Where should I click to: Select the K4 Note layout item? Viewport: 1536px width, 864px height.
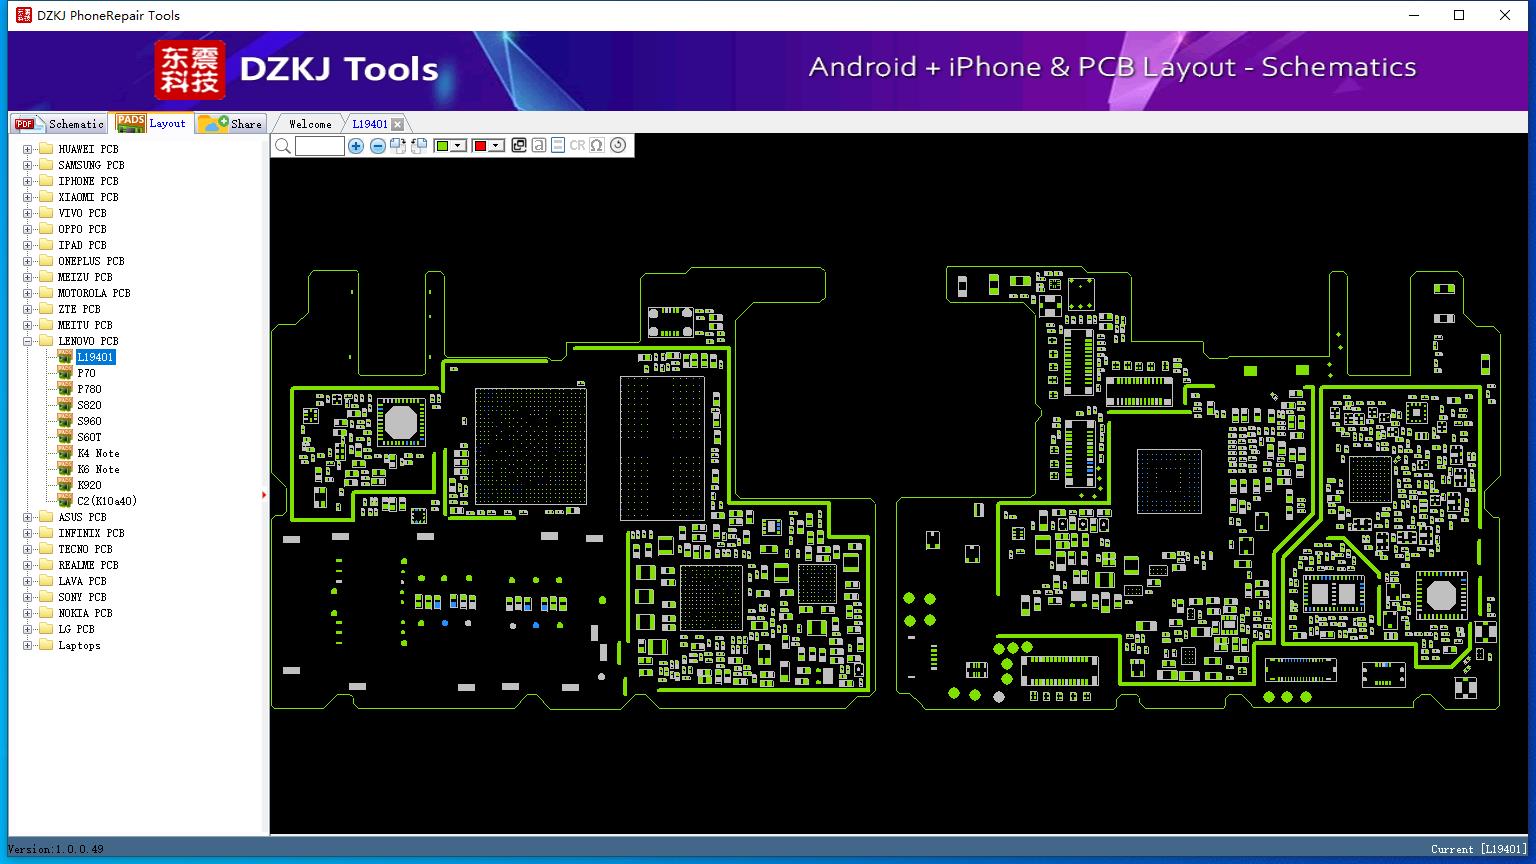point(98,453)
